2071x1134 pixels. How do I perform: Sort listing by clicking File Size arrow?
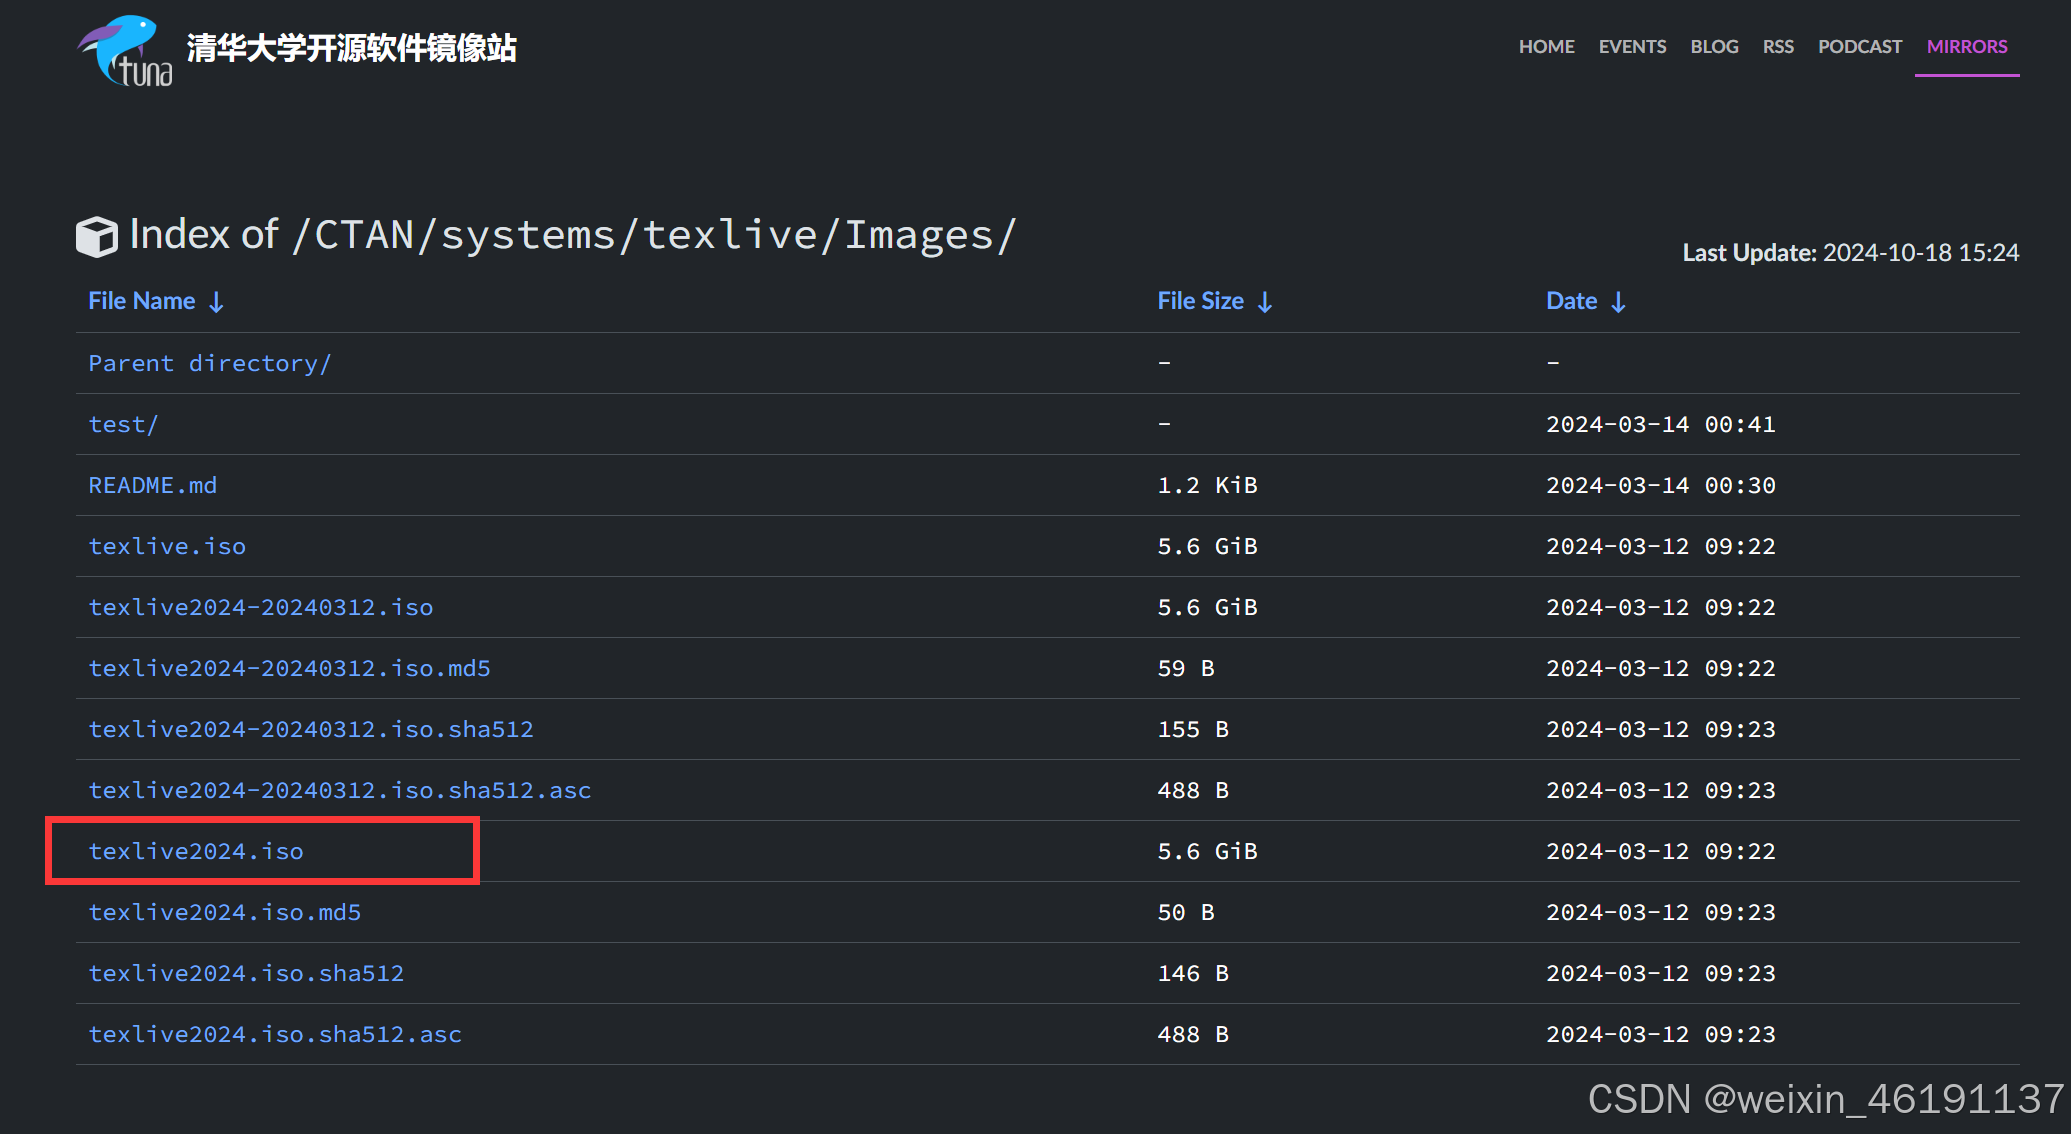click(x=1266, y=301)
